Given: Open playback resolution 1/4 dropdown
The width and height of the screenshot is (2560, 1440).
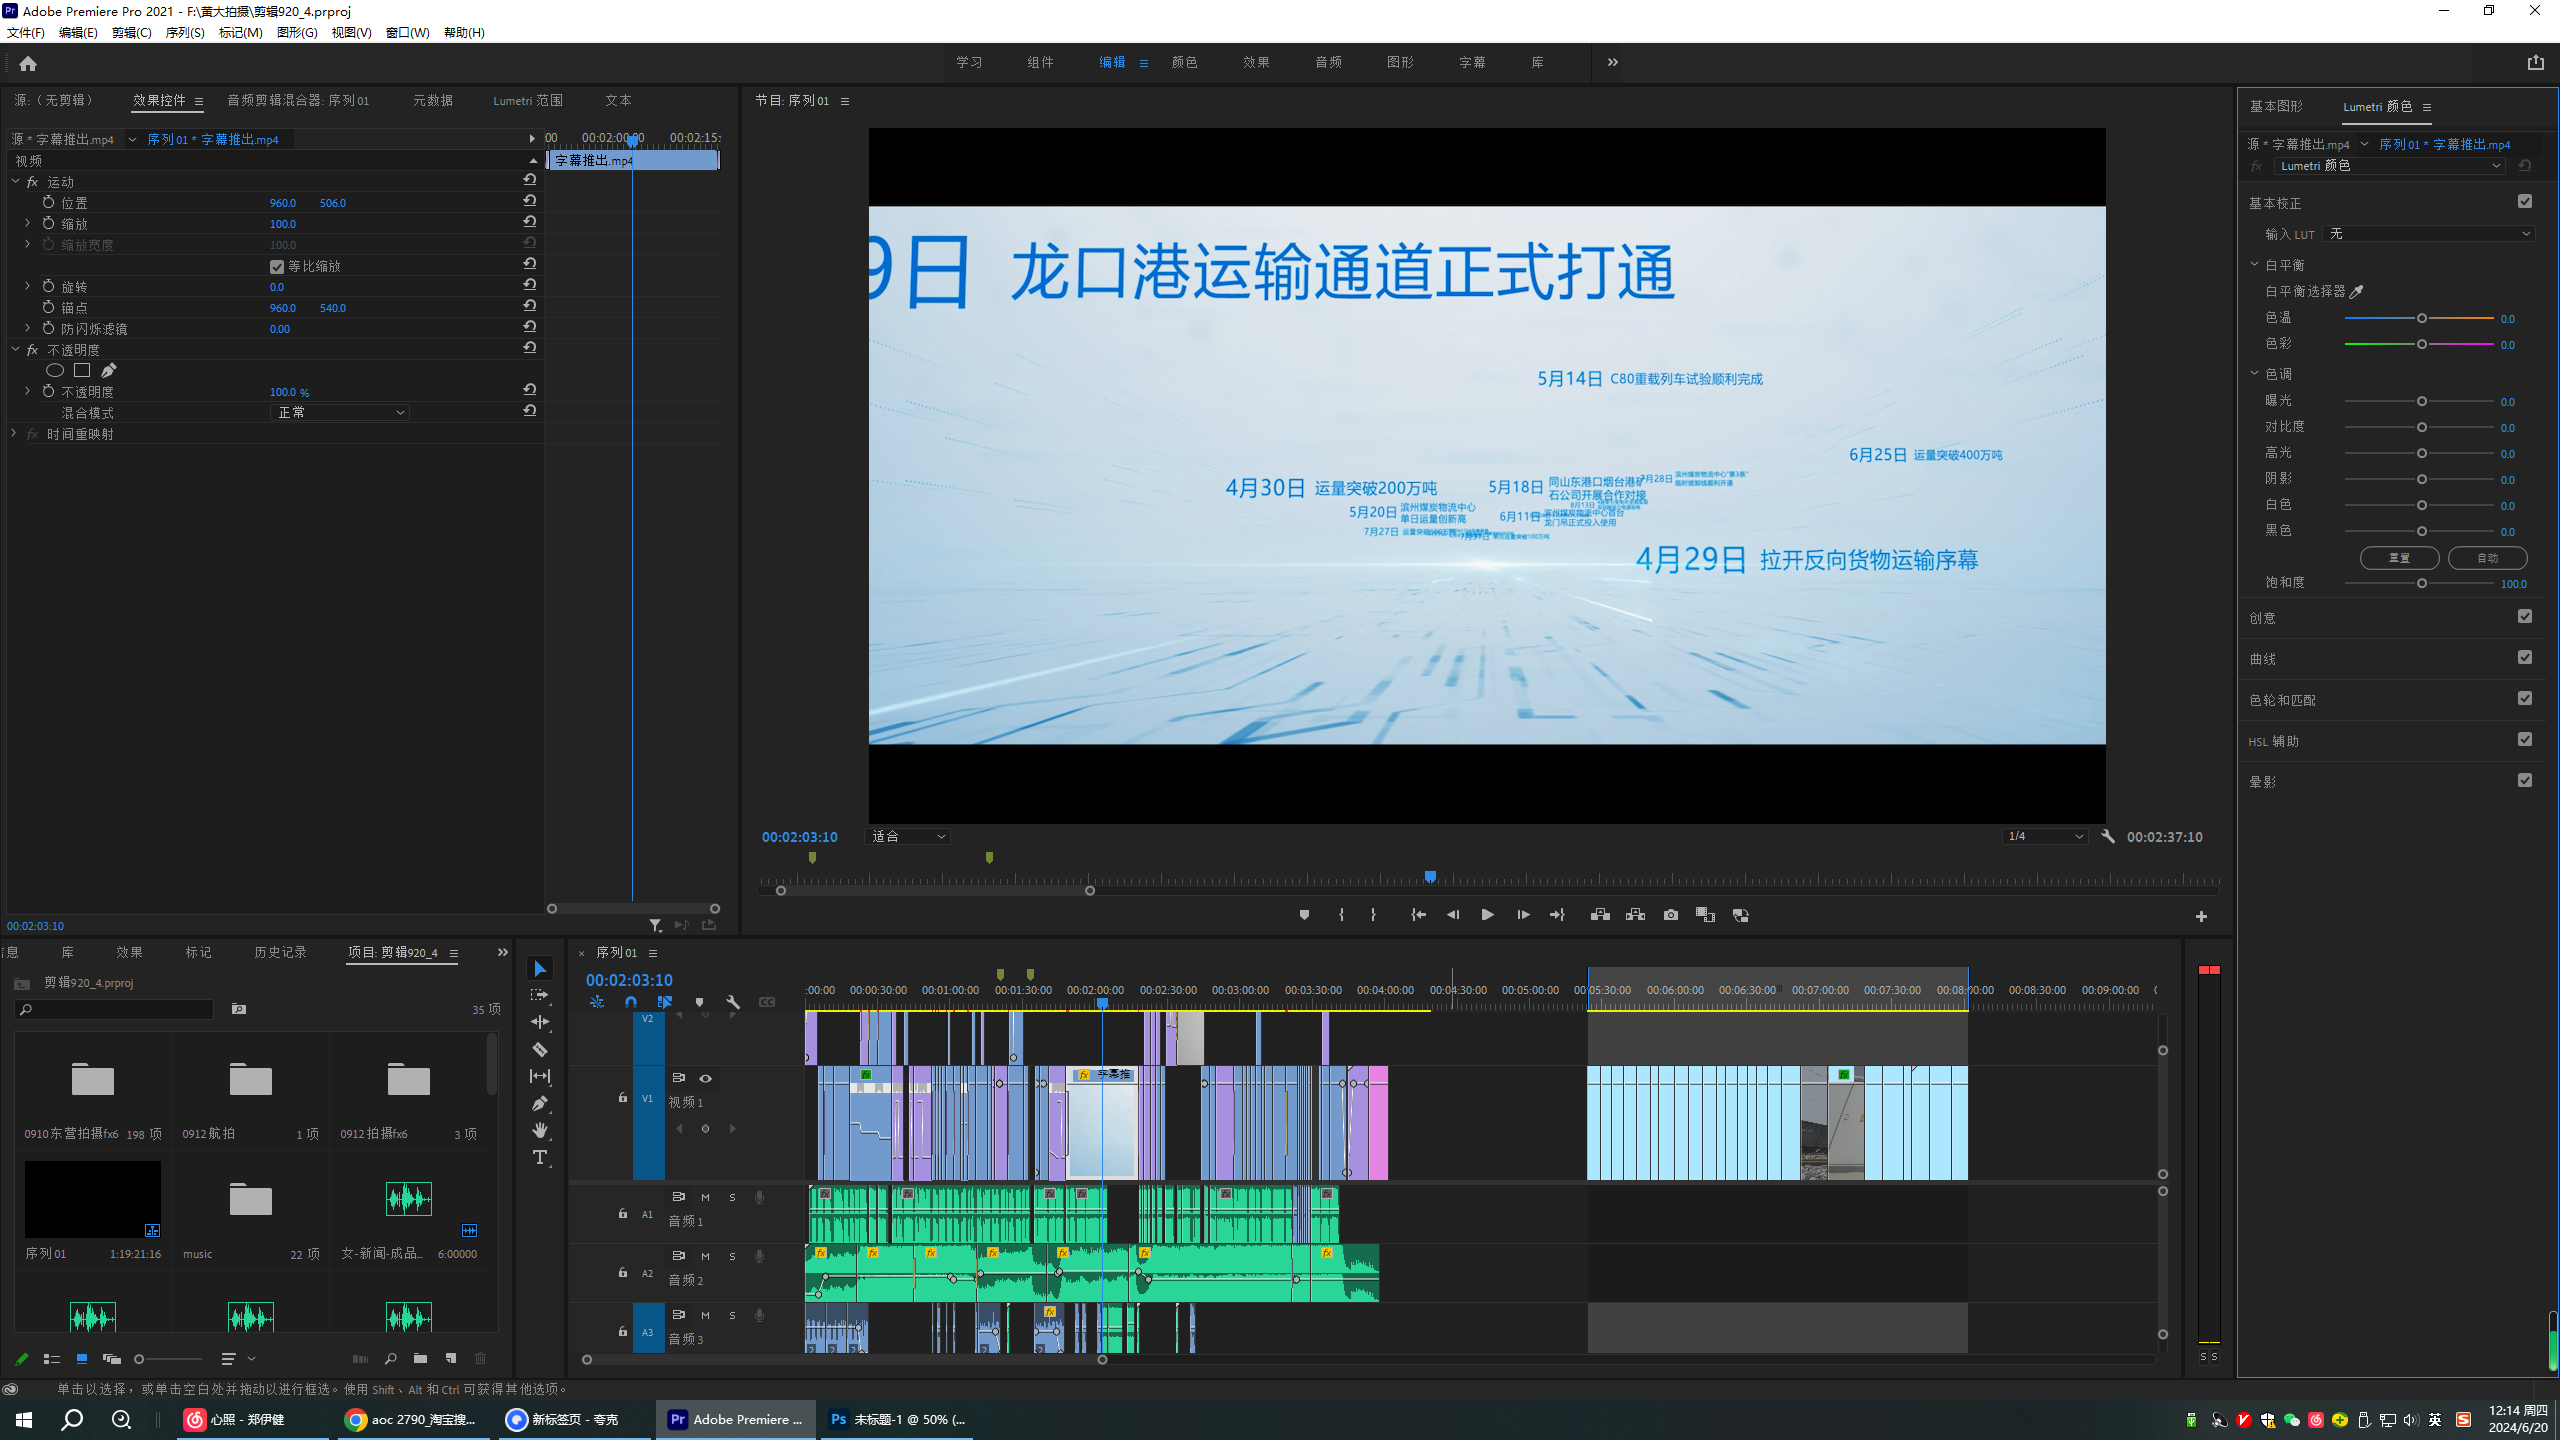Looking at the screenshot, I should point(2045,836).
